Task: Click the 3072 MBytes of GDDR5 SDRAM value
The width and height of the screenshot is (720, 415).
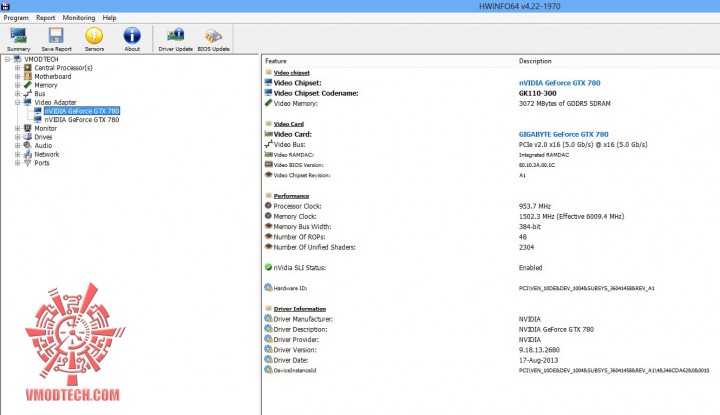Action: coord(564,104)
